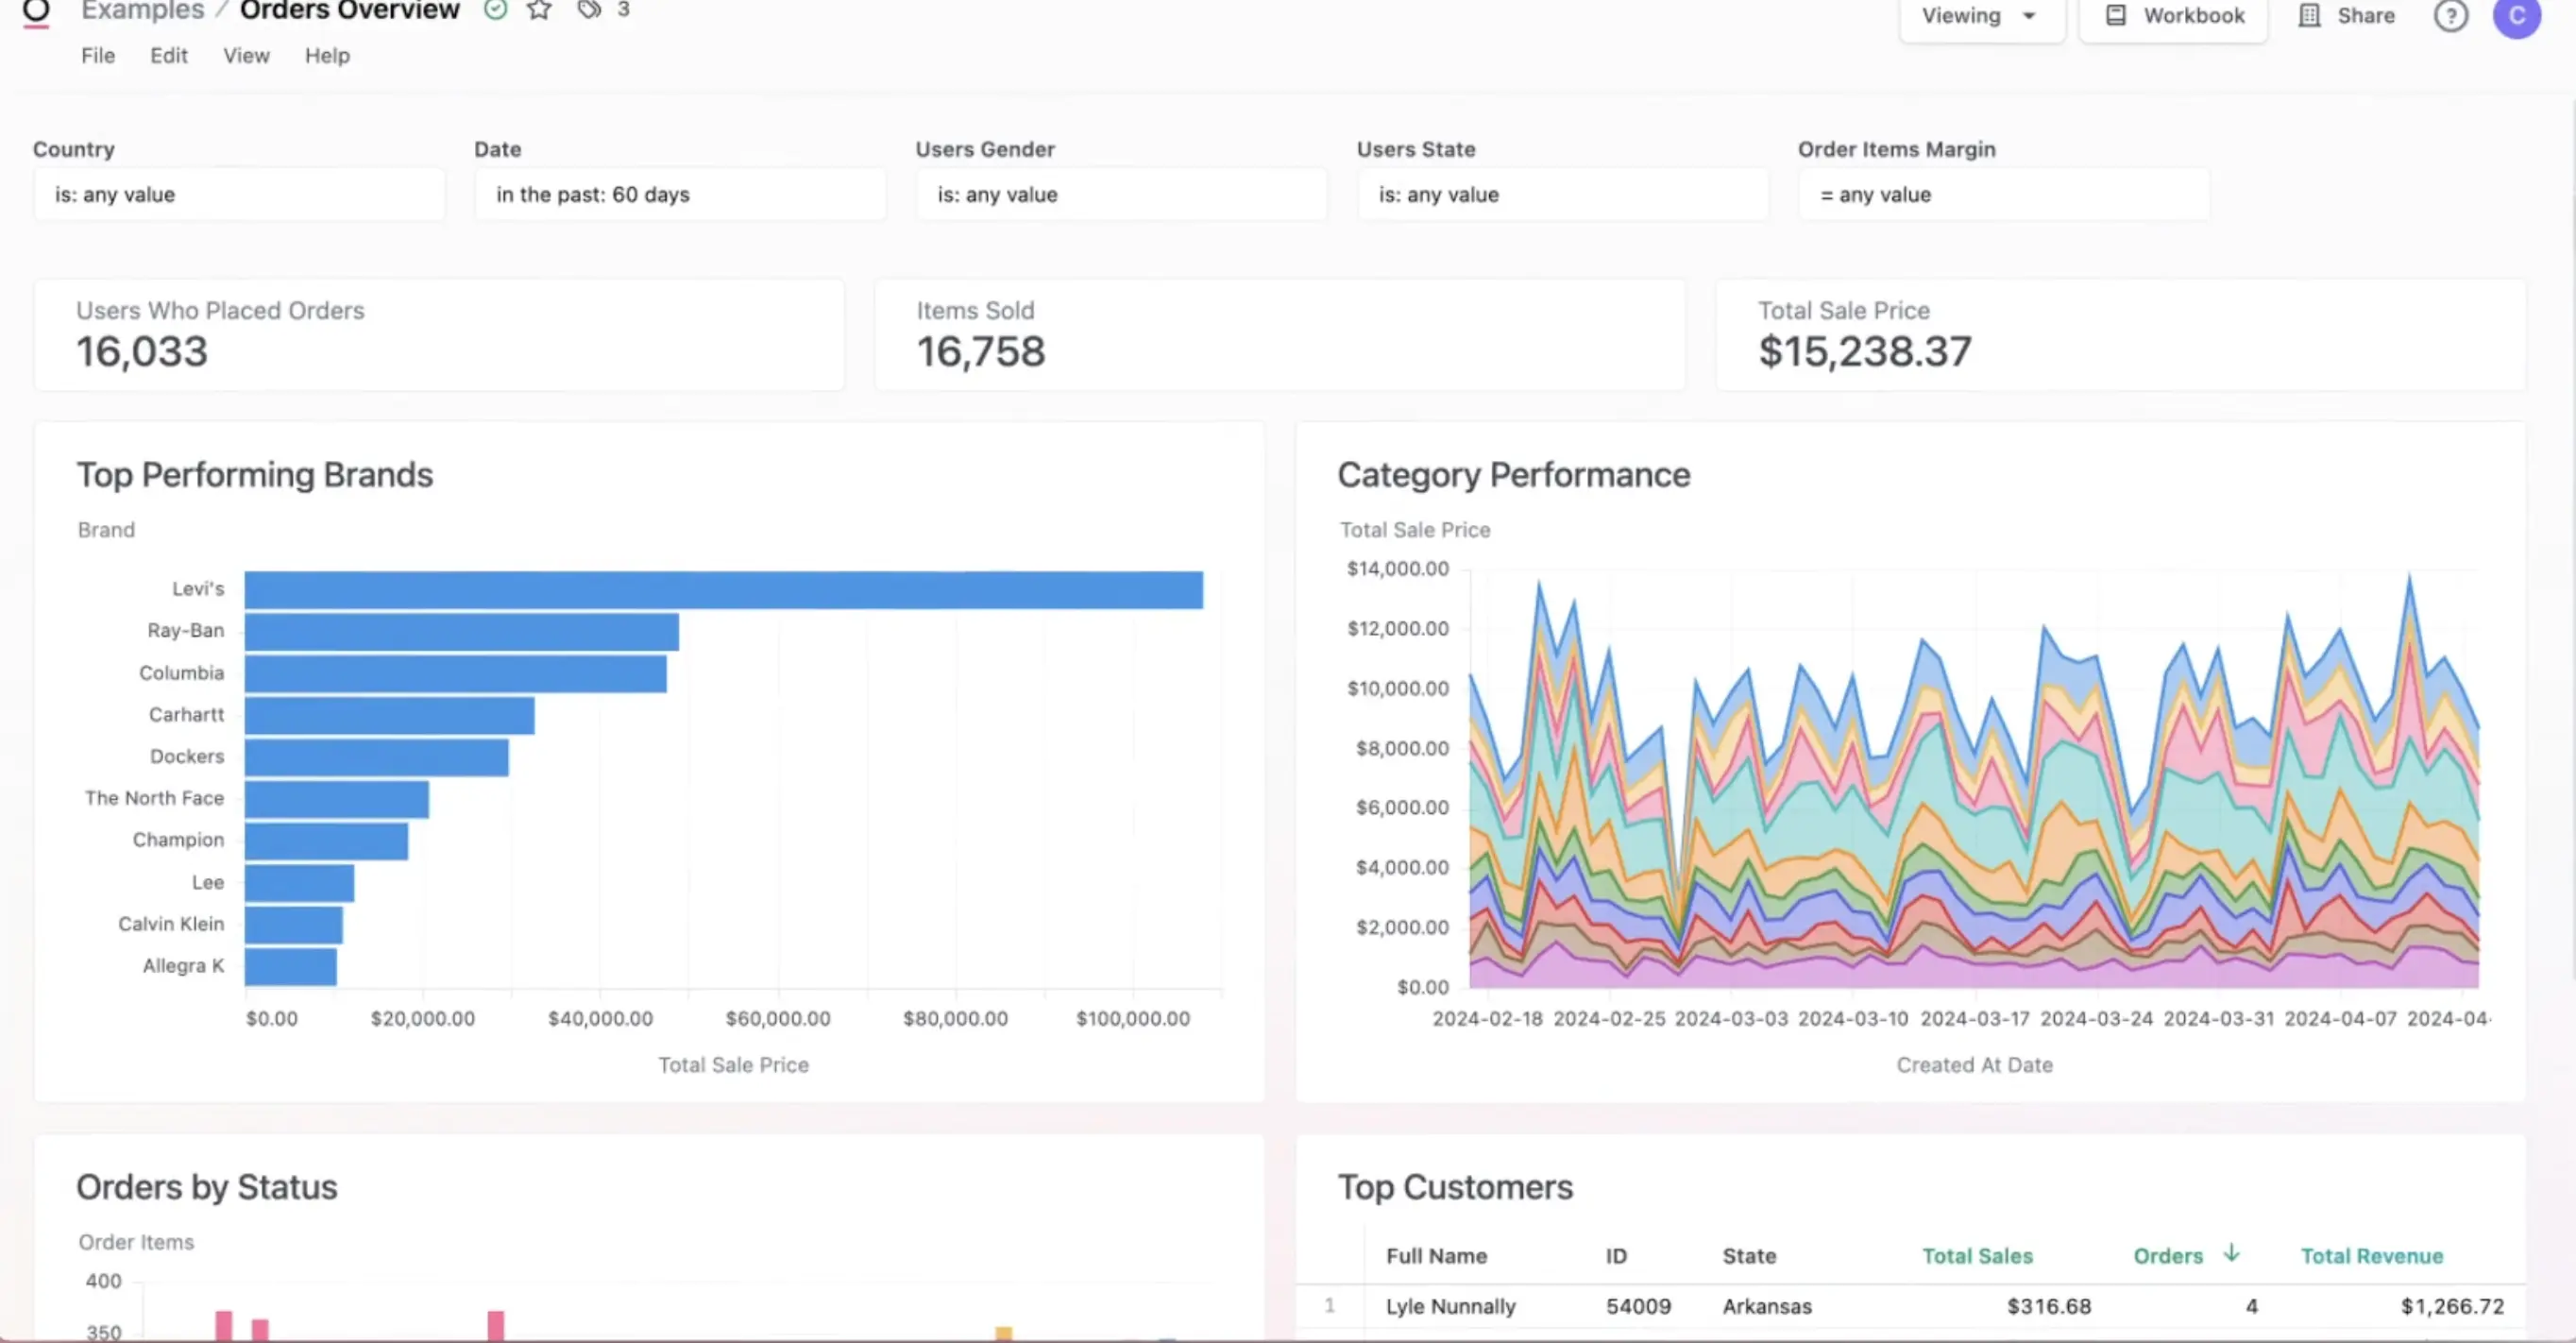
Task: Sort by the Orders column header
Action: (x=2168, y=1256)
